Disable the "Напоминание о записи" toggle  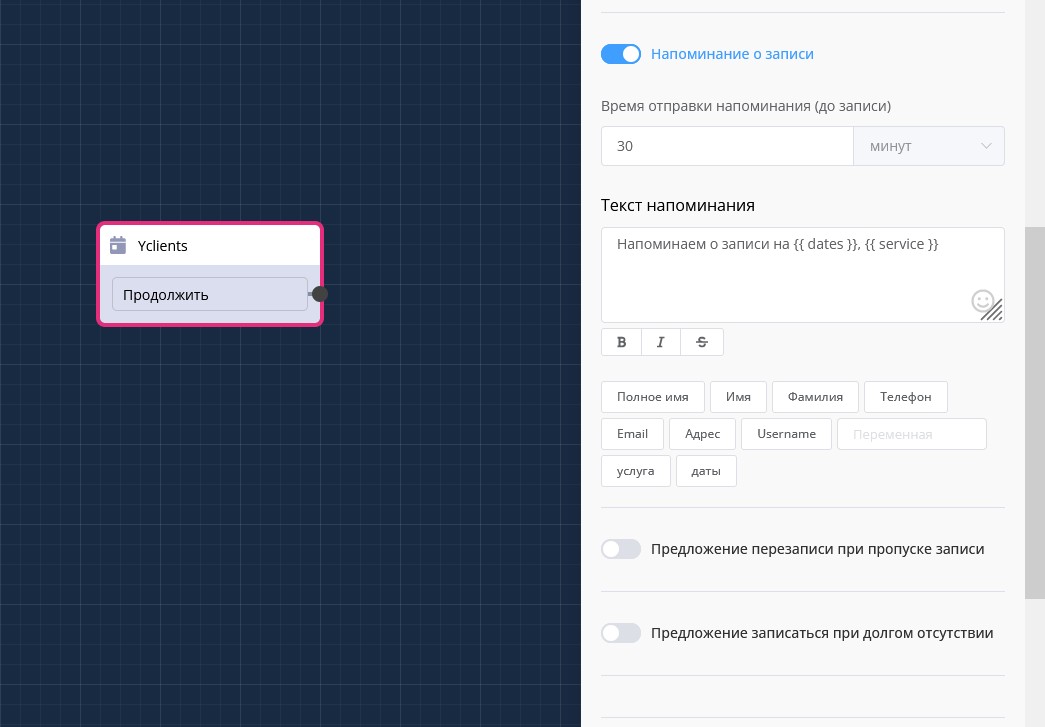tap(621, 54)
